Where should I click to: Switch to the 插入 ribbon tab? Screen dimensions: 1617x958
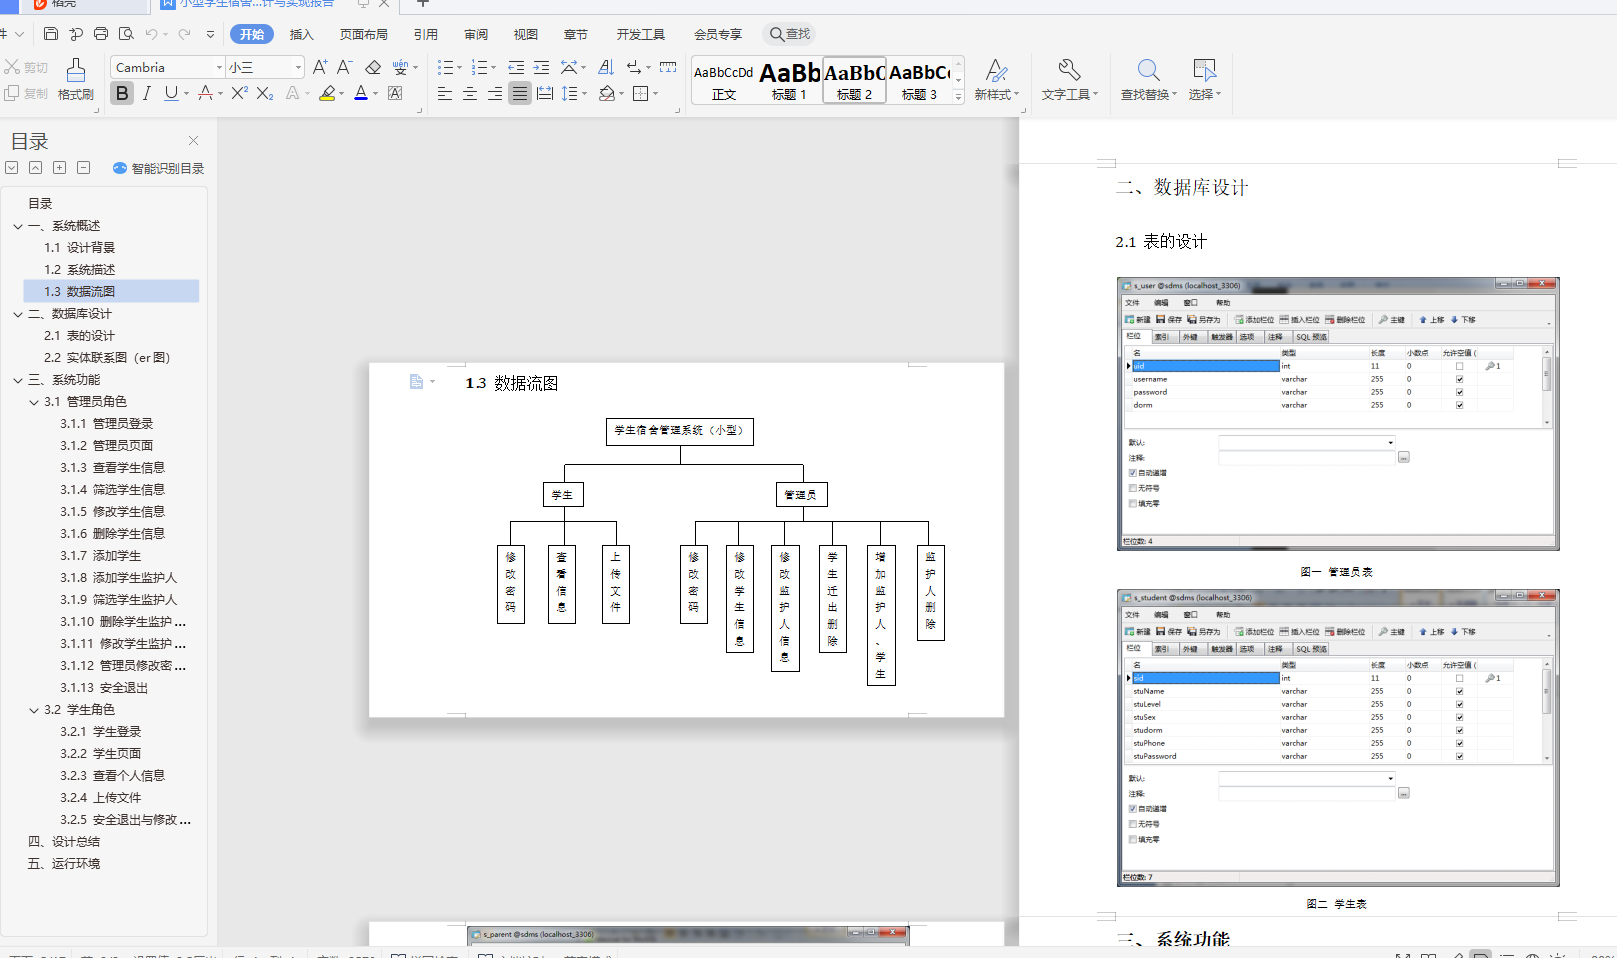[301, 34]
